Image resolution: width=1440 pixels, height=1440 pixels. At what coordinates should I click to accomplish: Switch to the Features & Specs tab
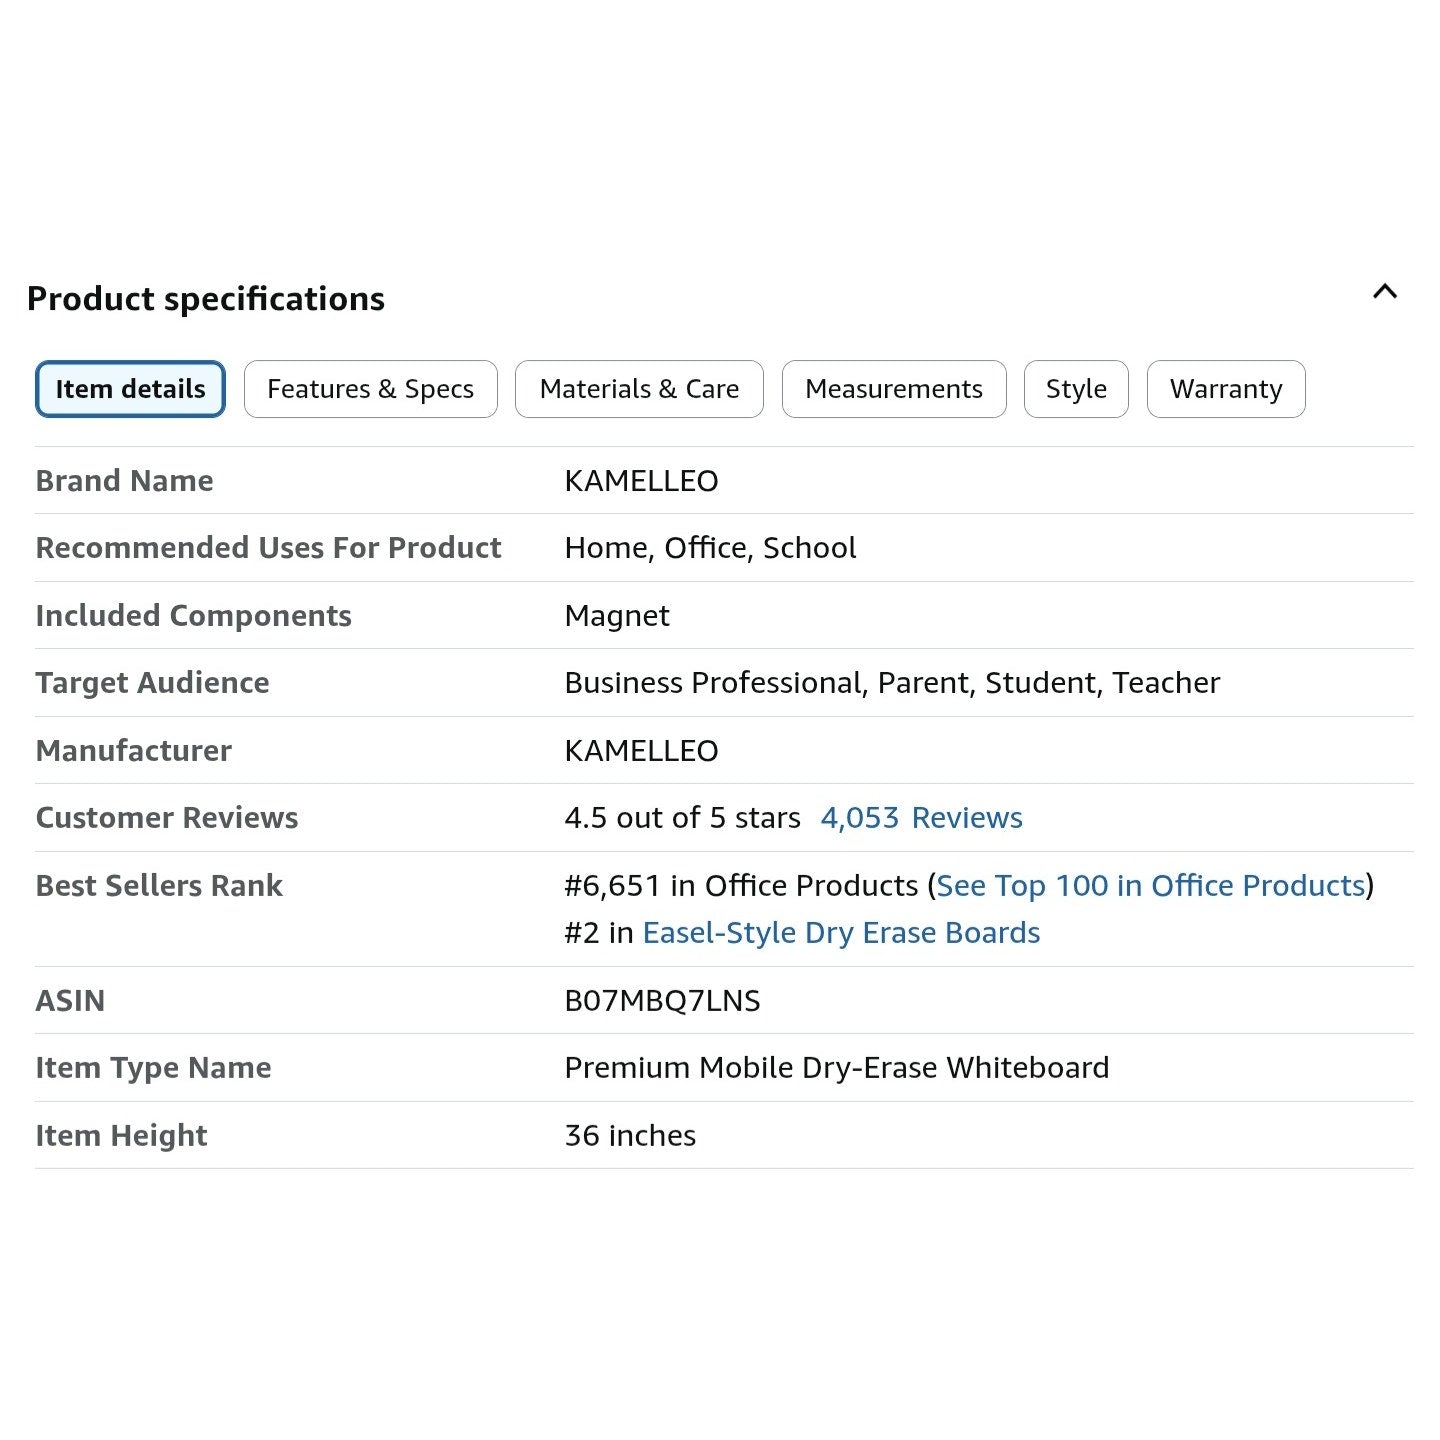tap(370, 389)
